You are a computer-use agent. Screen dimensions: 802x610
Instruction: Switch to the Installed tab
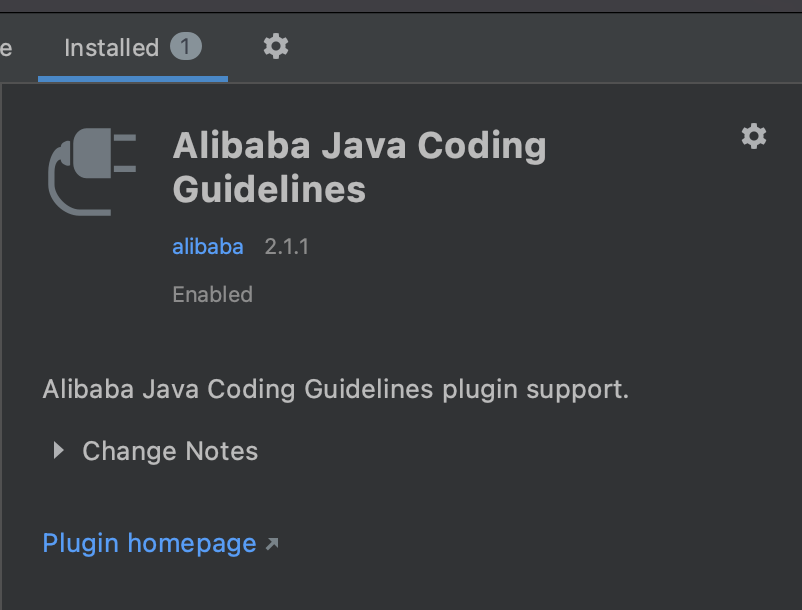pos(111,48)
